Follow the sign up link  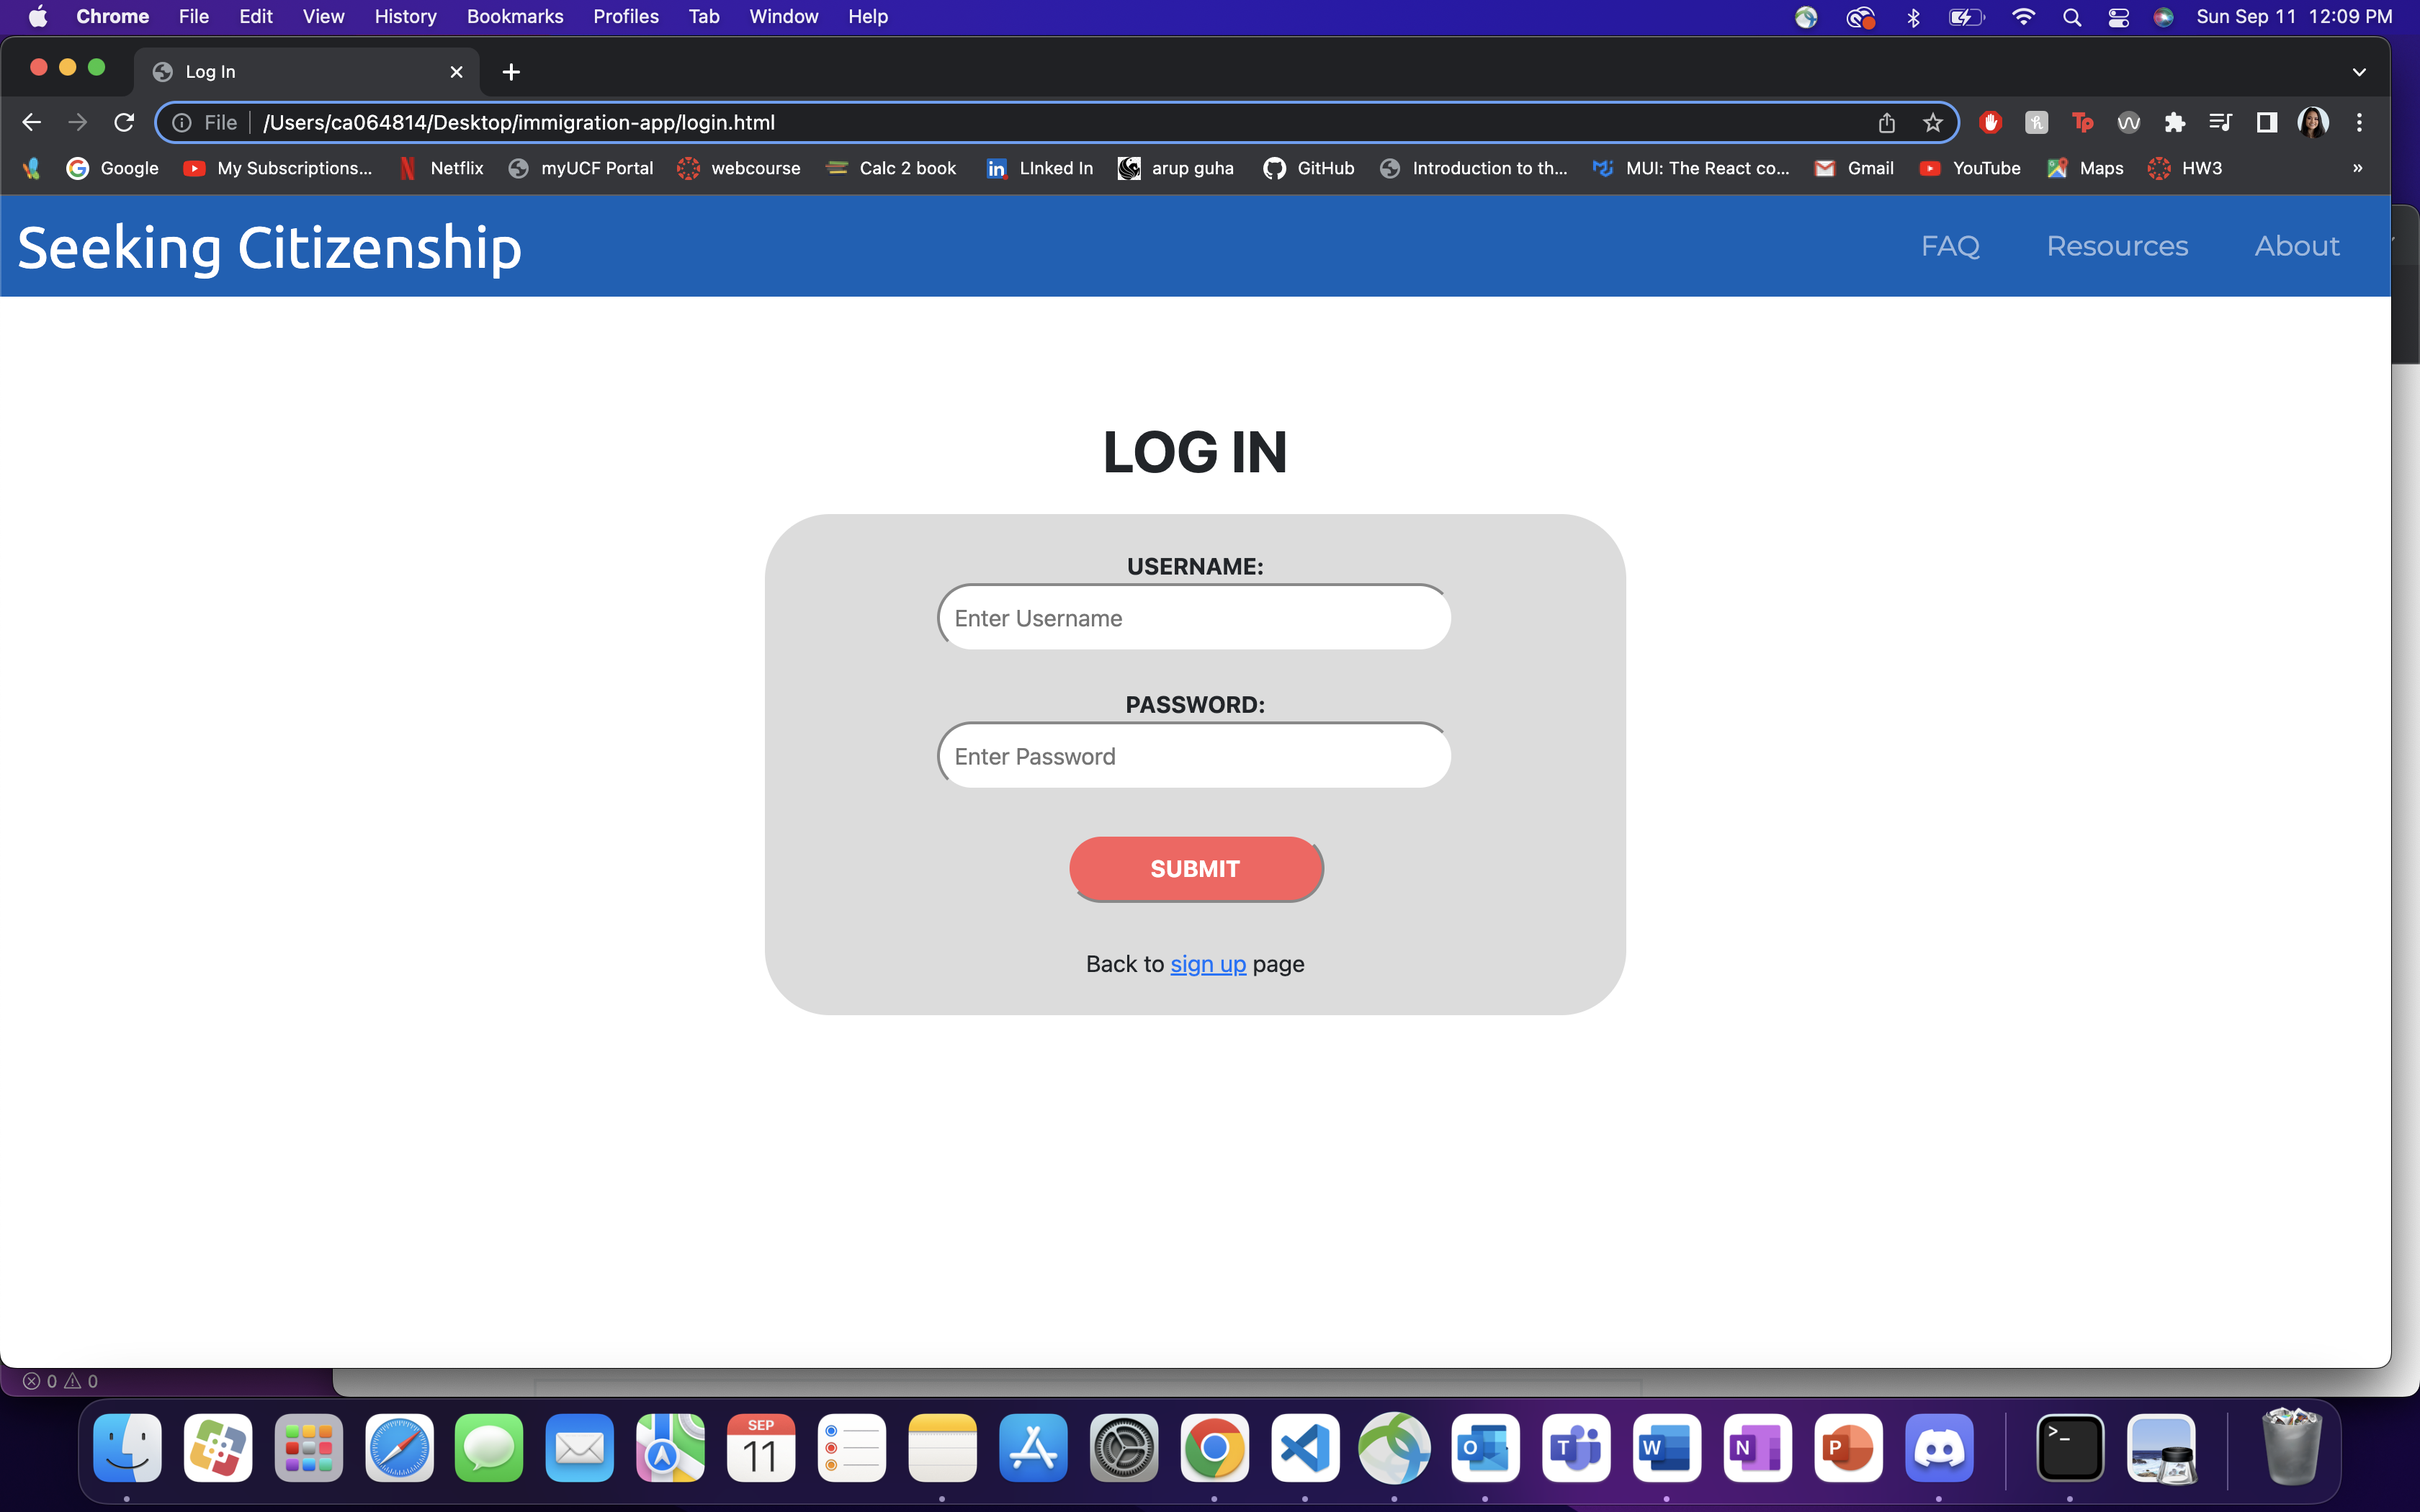[x=1207, y=964]
